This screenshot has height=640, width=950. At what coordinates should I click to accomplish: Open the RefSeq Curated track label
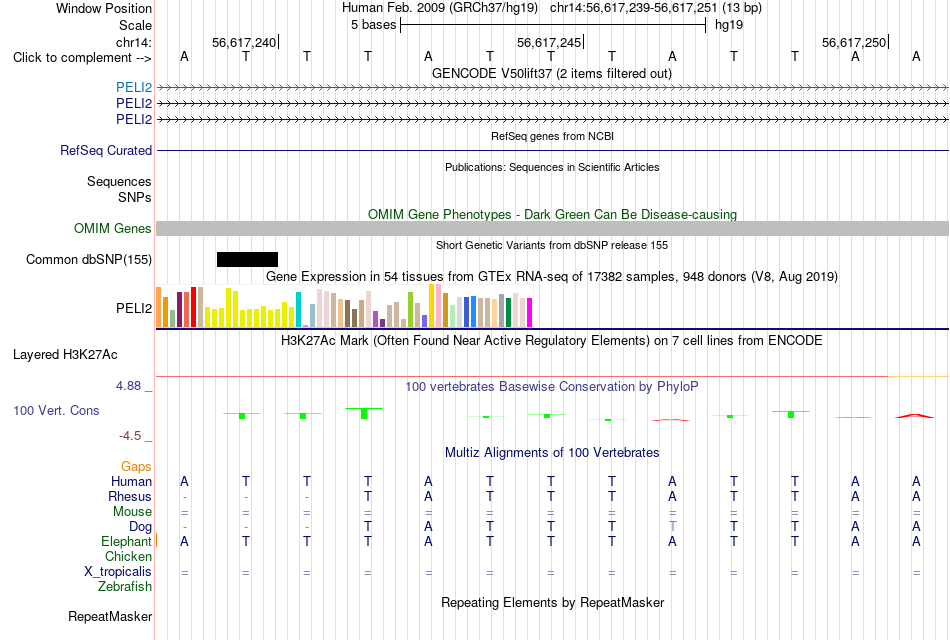pos(105,150)
